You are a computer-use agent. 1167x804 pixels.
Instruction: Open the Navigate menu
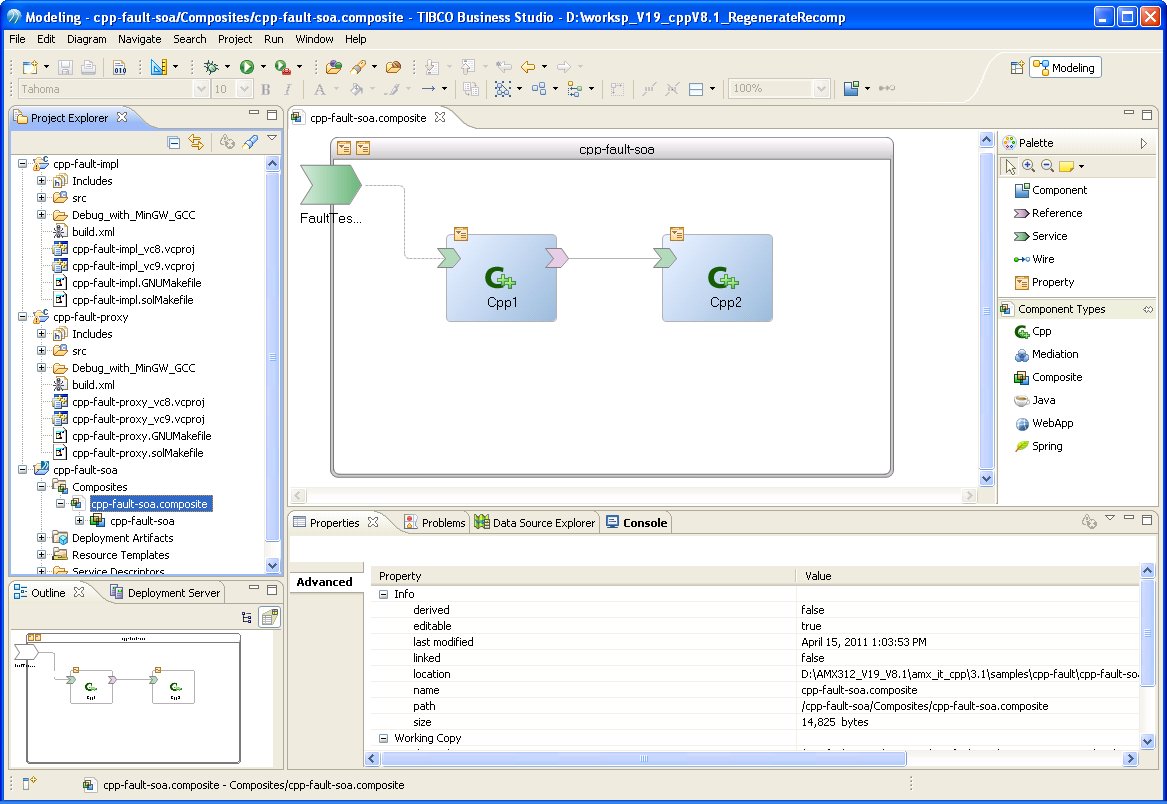[x=139, y=39]
